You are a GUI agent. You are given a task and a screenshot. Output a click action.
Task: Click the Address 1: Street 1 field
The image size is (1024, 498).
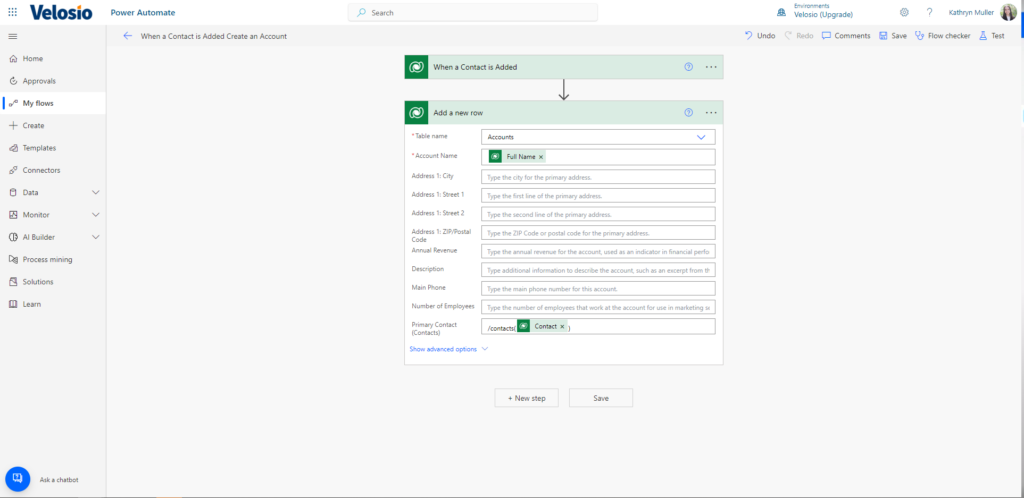(x=598, y=196)
